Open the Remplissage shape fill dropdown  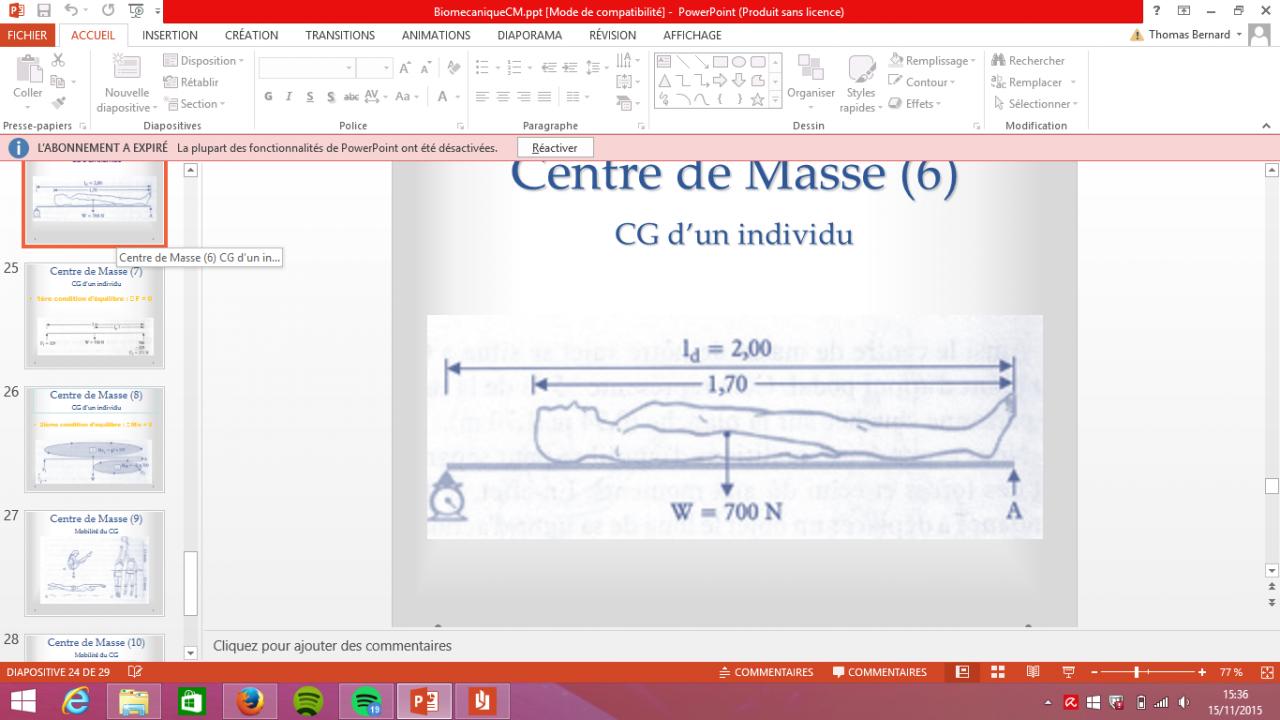[x=930, y=61]
